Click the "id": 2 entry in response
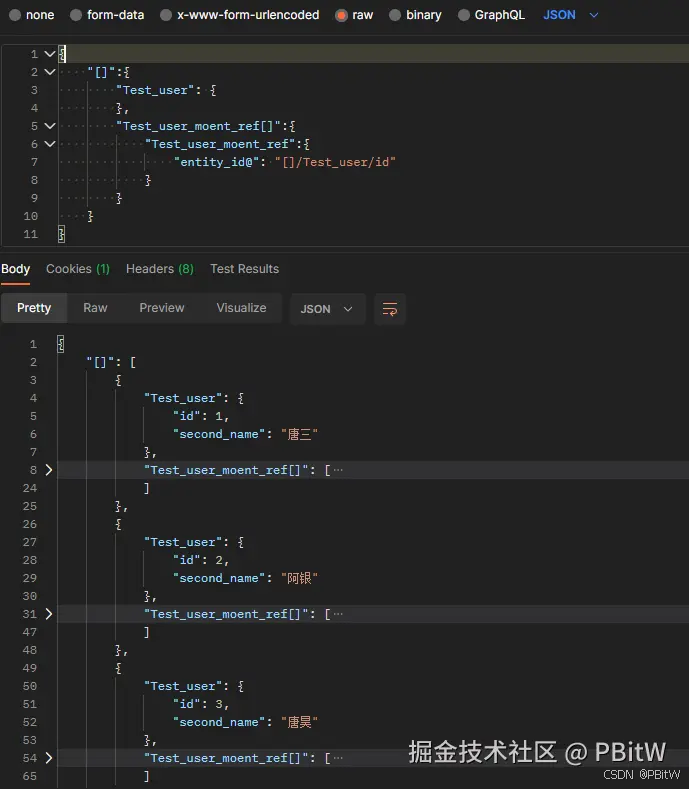Viewport: 689px width, 789px height. [x=201, y=560]
